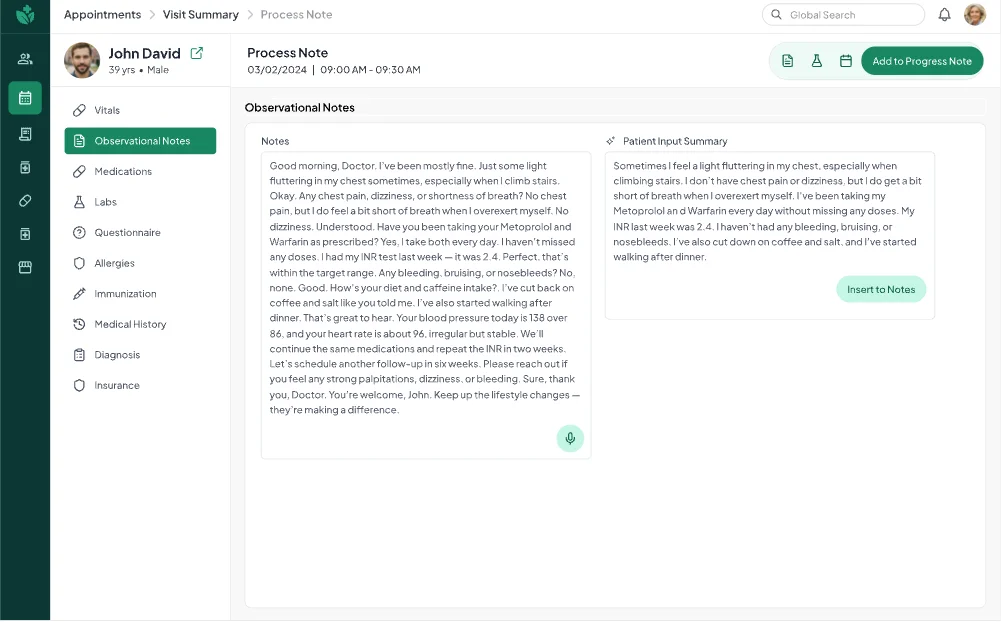1001x622 pixels.
Task: Click the green leaf app logo
Action: click(25, 14)
